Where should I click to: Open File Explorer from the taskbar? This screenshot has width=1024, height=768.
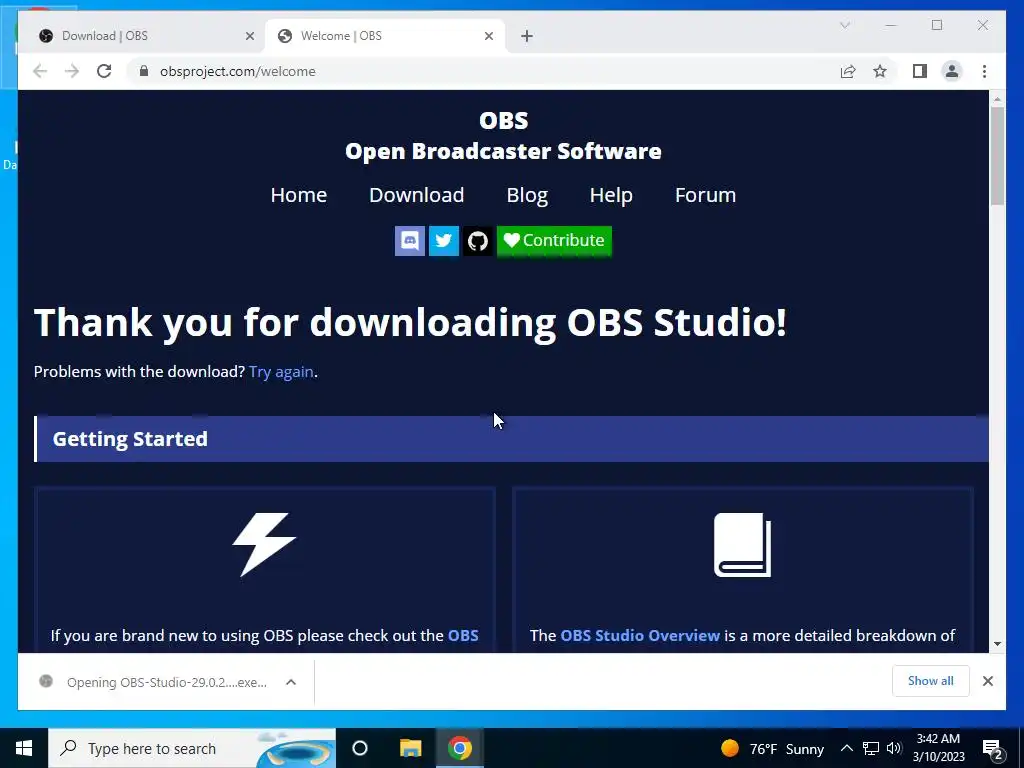point(411,748)
